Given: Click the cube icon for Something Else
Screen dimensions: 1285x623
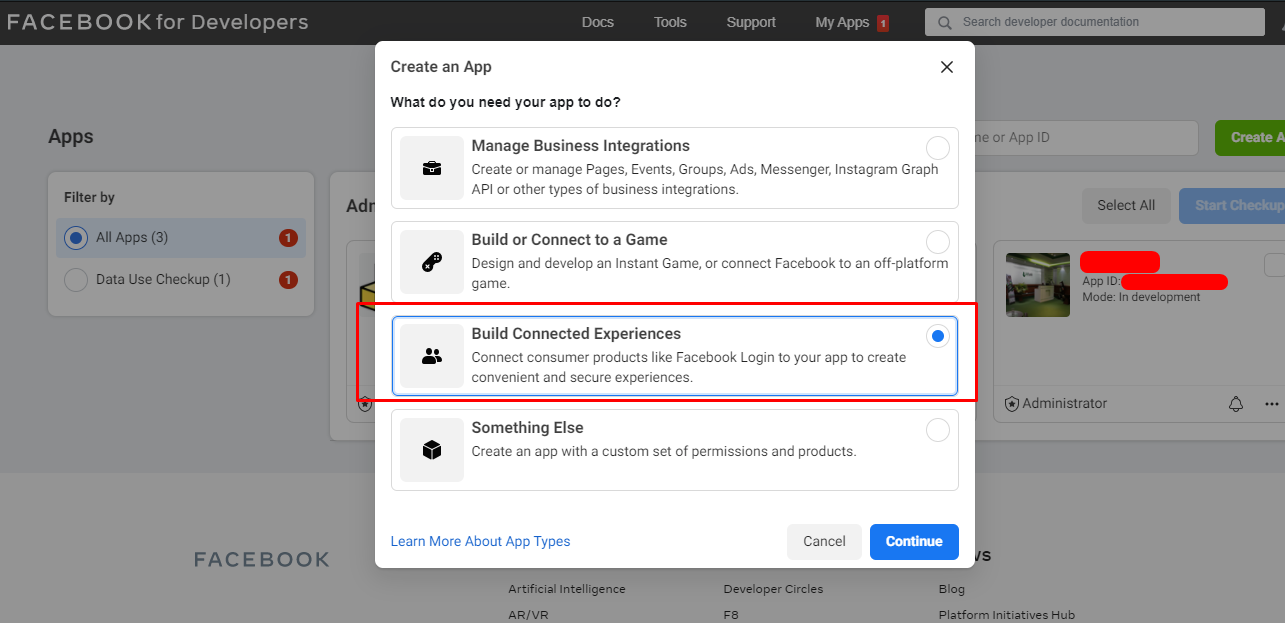Looking at the screenshot, I should point(432,450).
